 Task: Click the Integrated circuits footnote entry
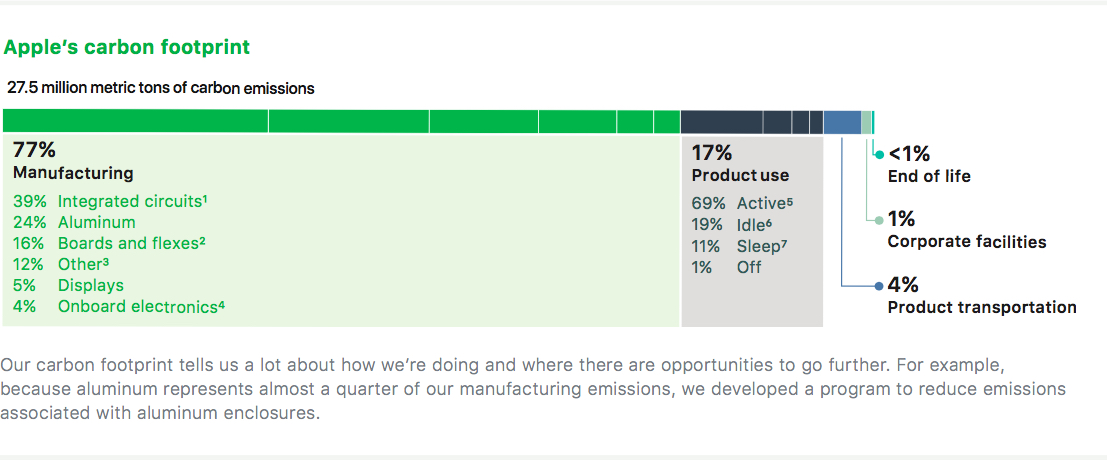tap(110, 201)
